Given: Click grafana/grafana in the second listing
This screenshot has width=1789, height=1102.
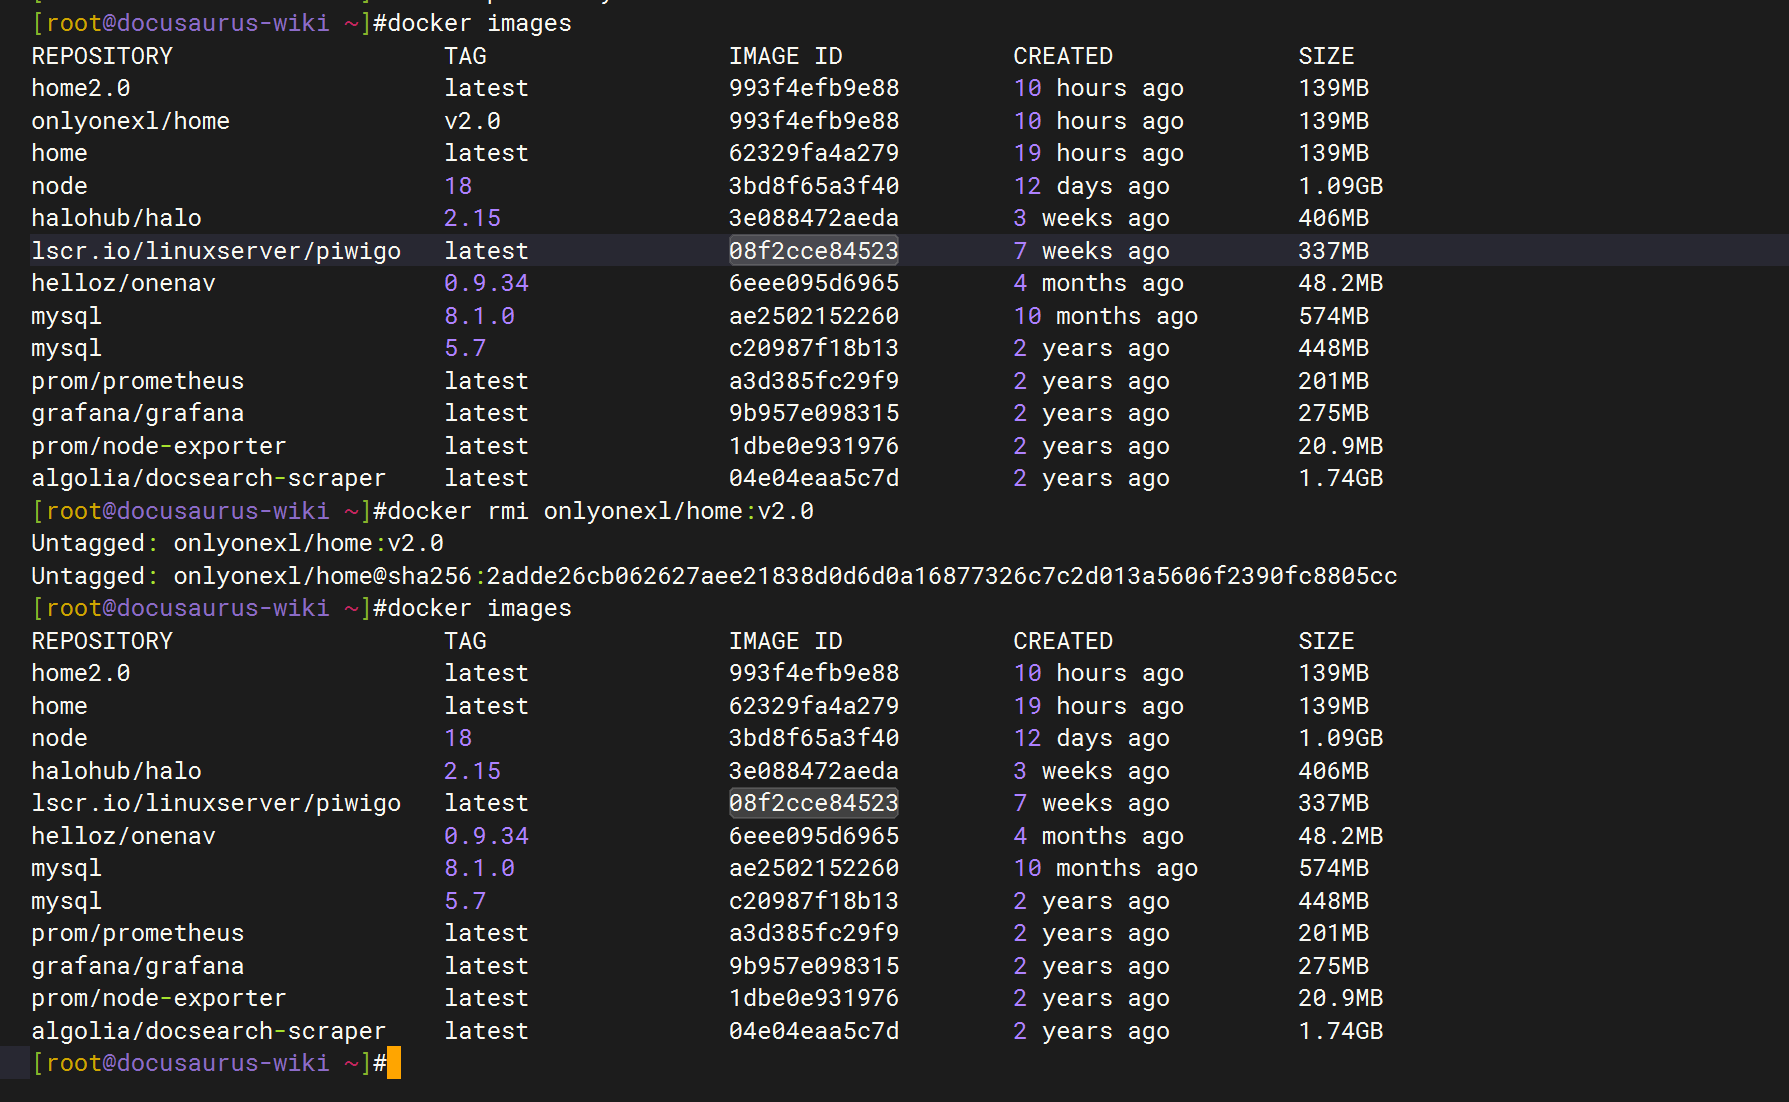Looking at the screenshot, I should 138,966.
